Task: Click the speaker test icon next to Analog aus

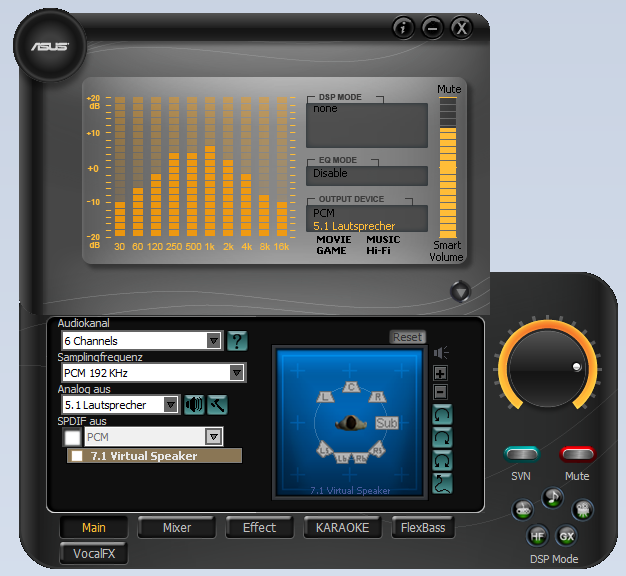Action: [x=194, y=405]
